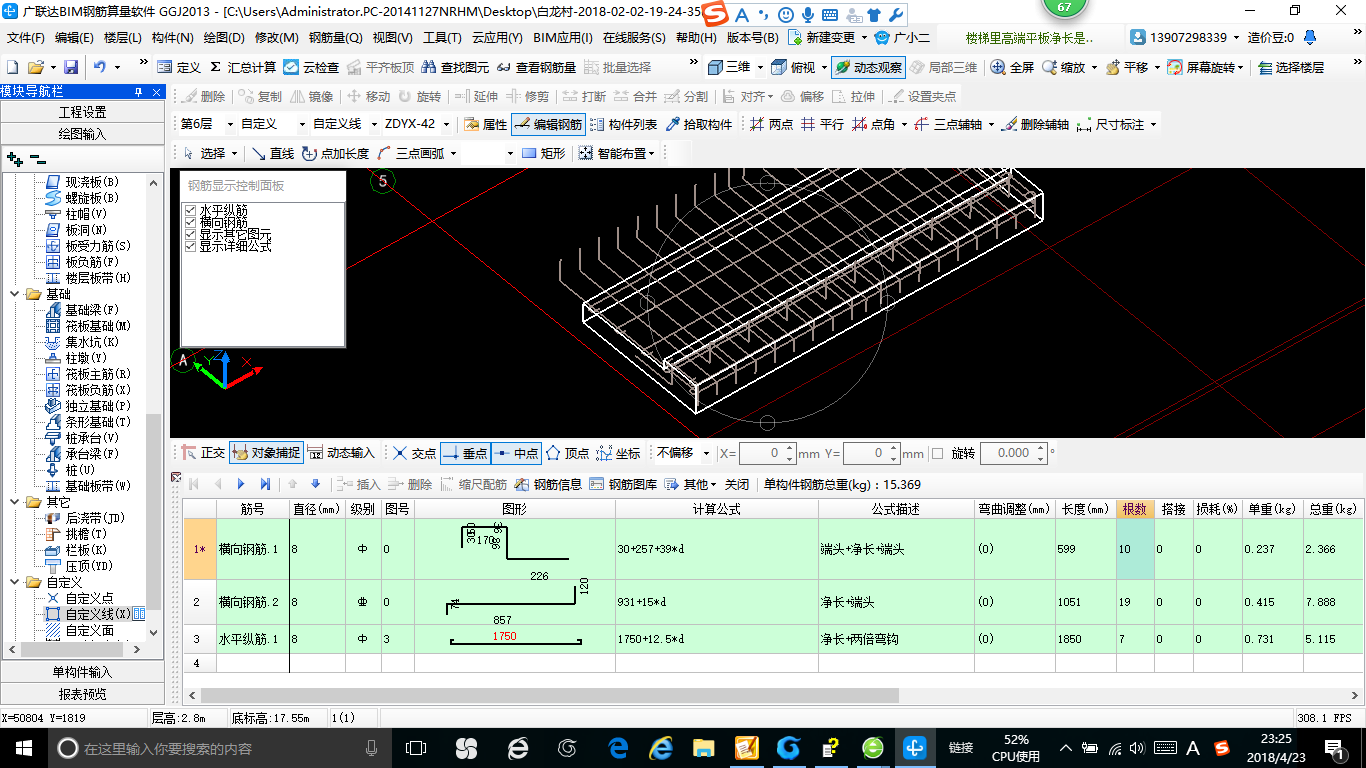Select 平移 pan tool
This screenshot has height=768, width=1366.
[1126, 67]
